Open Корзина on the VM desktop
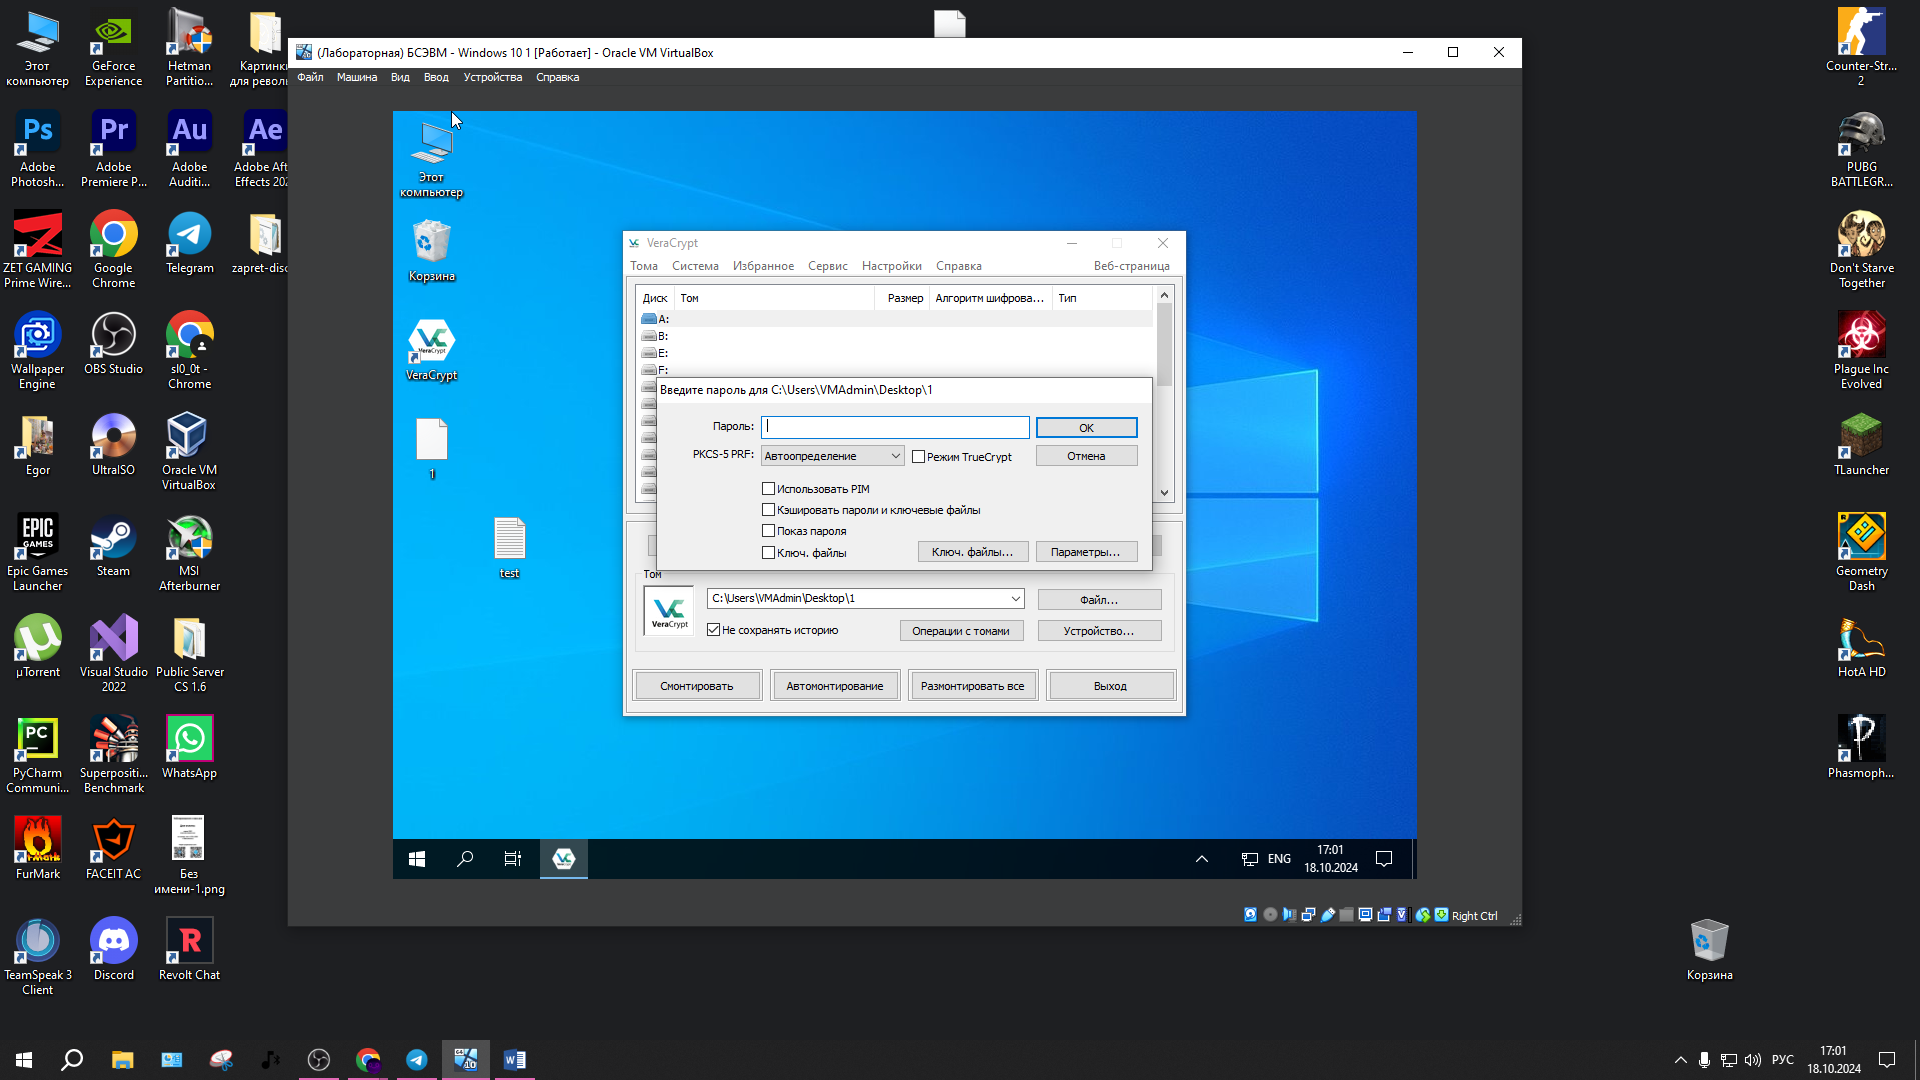 [432, 251]
